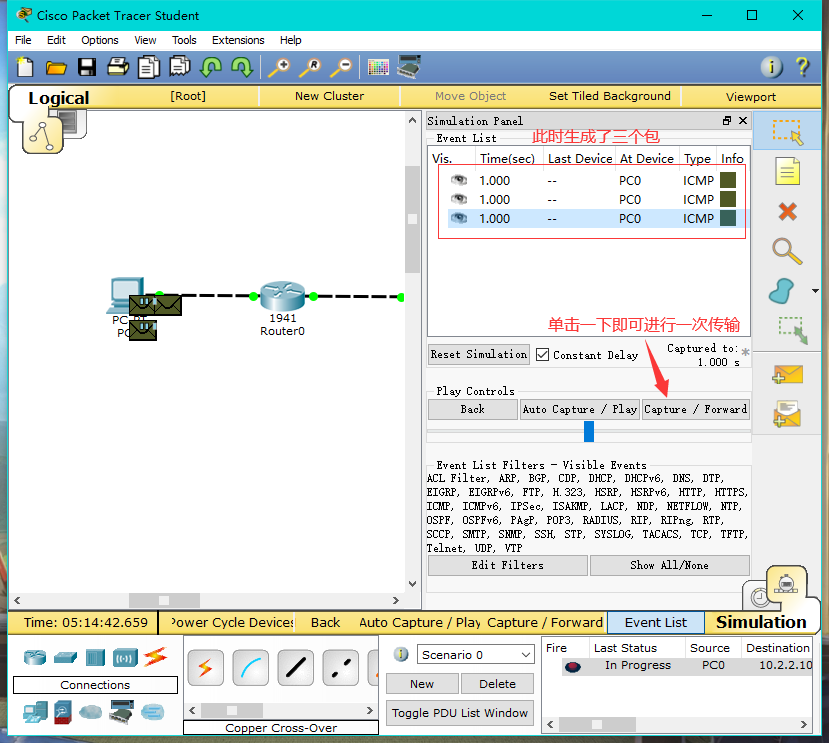Open a file with folder icon
This screenshot has width=829, height=743.
coord(56,67)
